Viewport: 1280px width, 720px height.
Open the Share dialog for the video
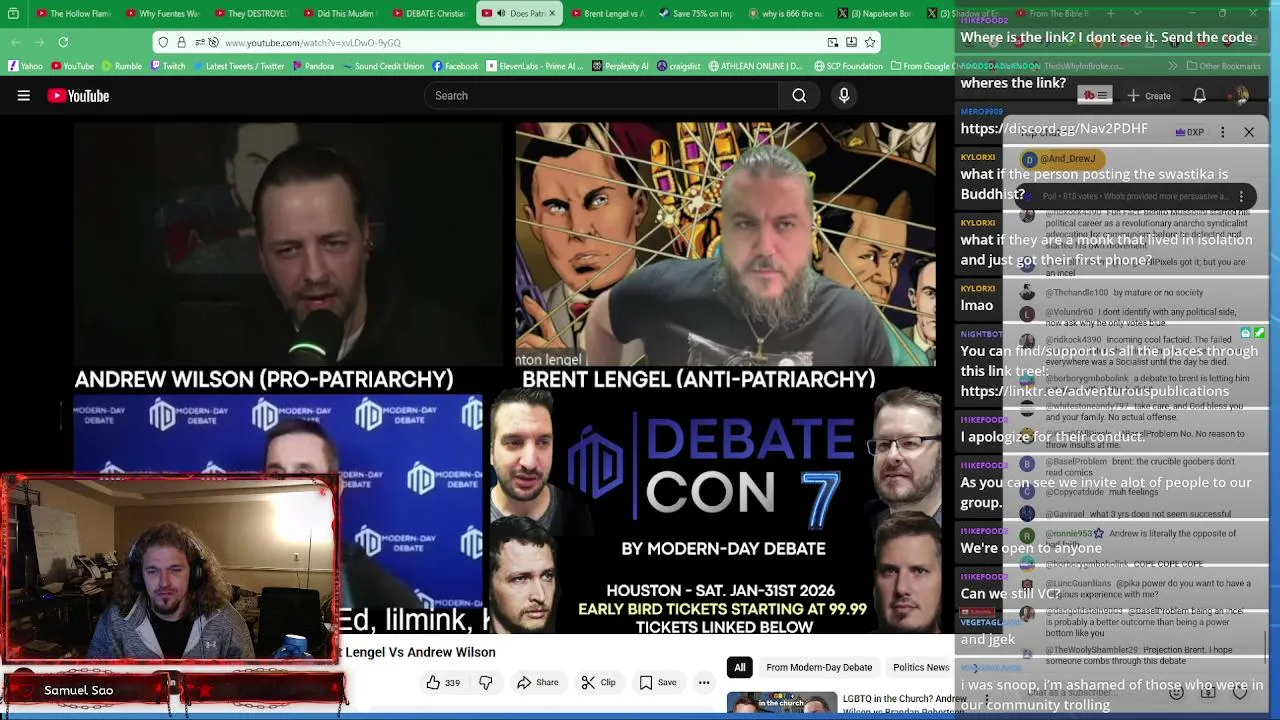click(x=537, y=683)
